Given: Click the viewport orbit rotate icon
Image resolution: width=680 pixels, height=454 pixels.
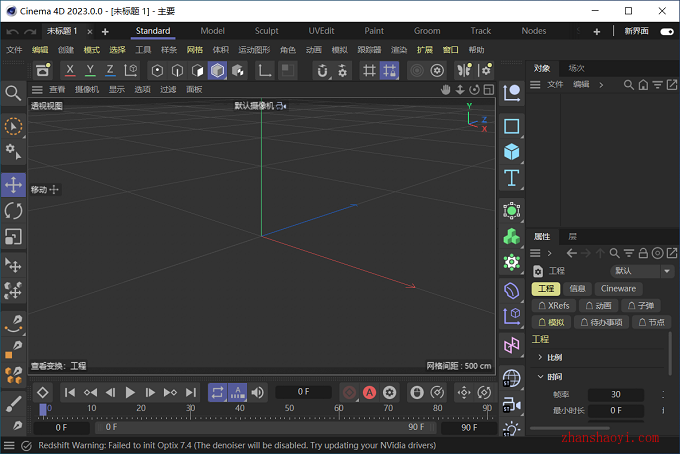Looking at the screenshot, I should click(474, 90).
